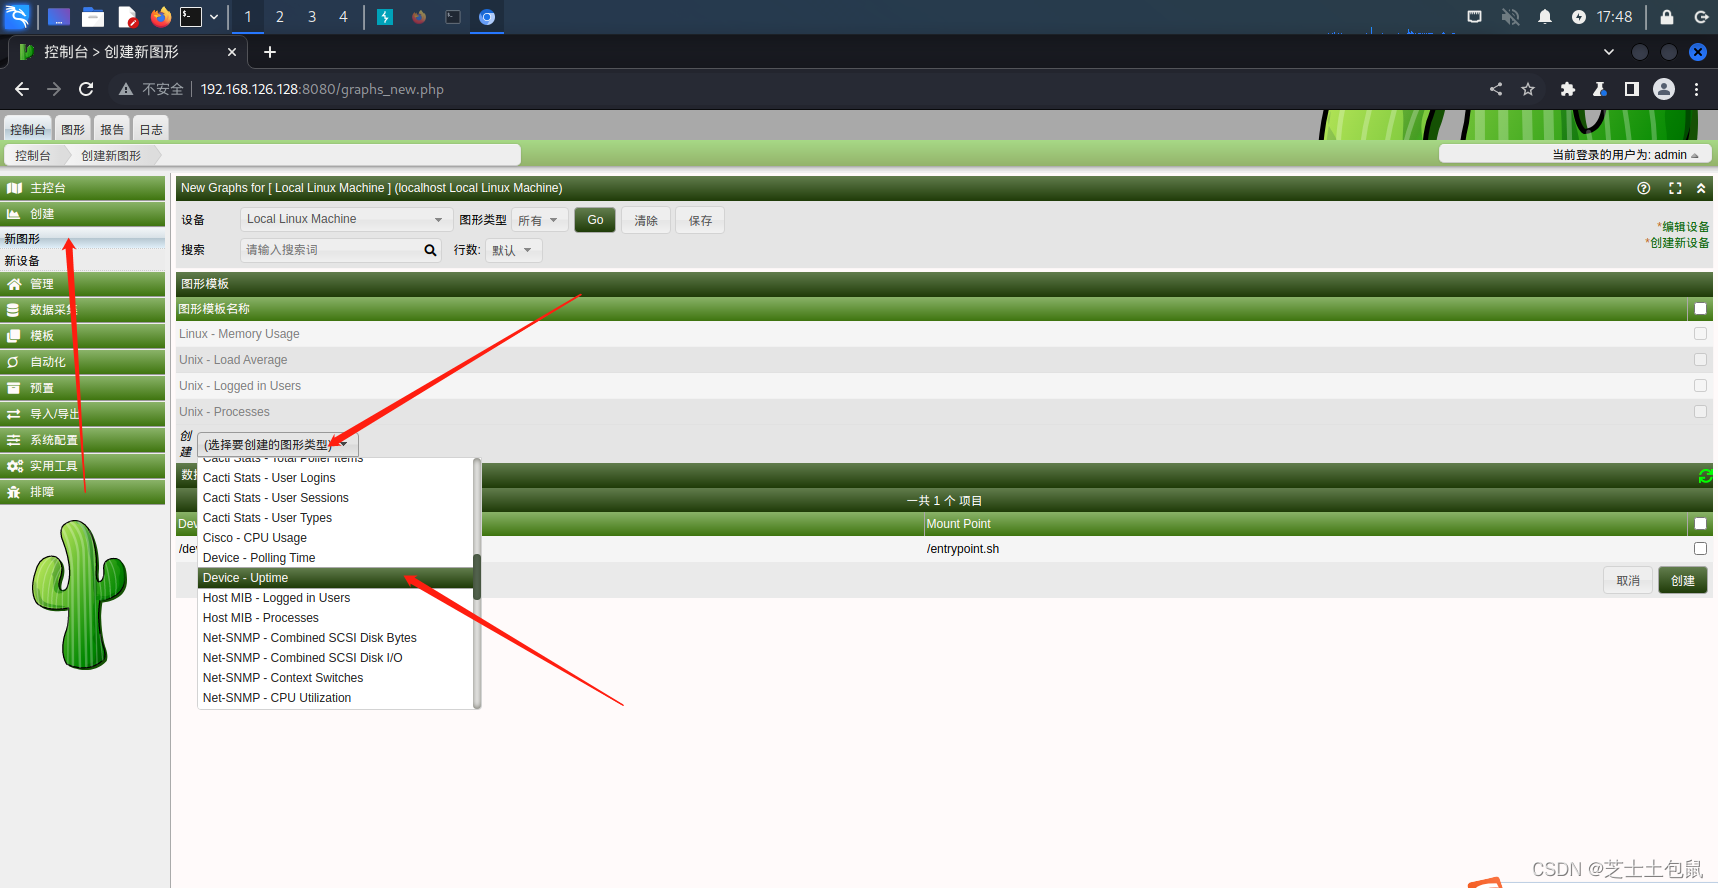Viewport: 1718px width, 888px height.
Task: Click the 请输入搜索词 search field
Action: pyautogui.click(x=332, y=250)
